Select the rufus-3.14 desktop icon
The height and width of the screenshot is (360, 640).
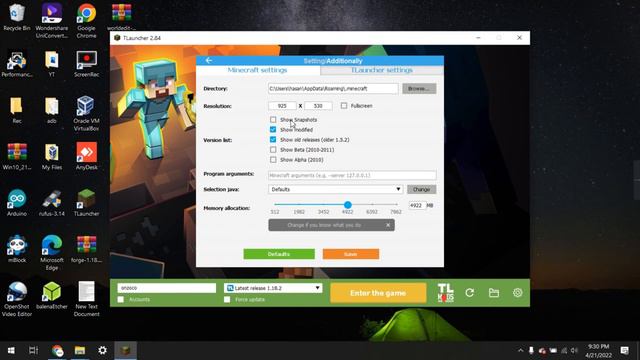coord(51,202)
